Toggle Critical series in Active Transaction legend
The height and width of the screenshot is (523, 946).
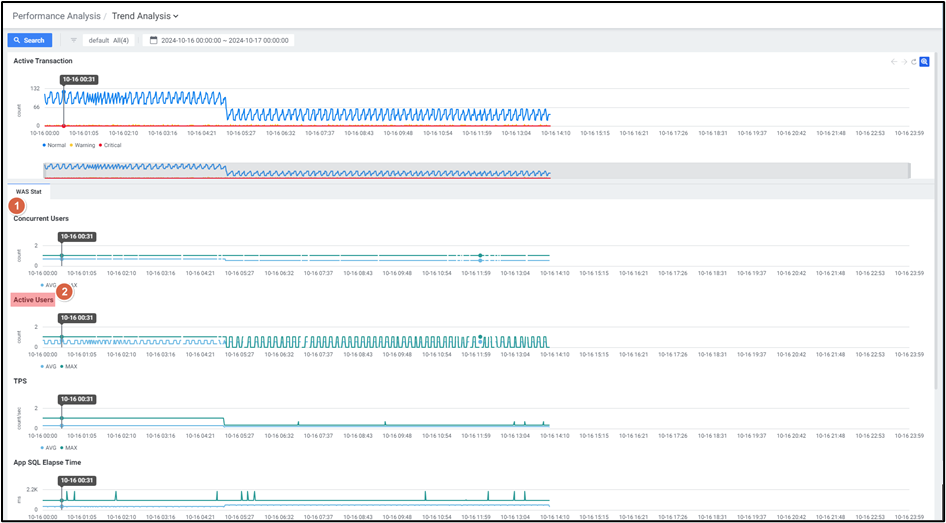[111, 145]
